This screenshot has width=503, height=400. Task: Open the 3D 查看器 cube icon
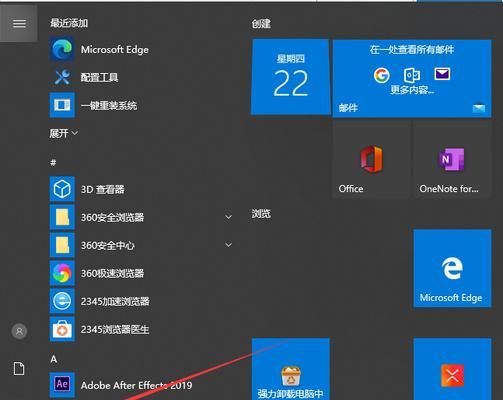click(62, 189)
